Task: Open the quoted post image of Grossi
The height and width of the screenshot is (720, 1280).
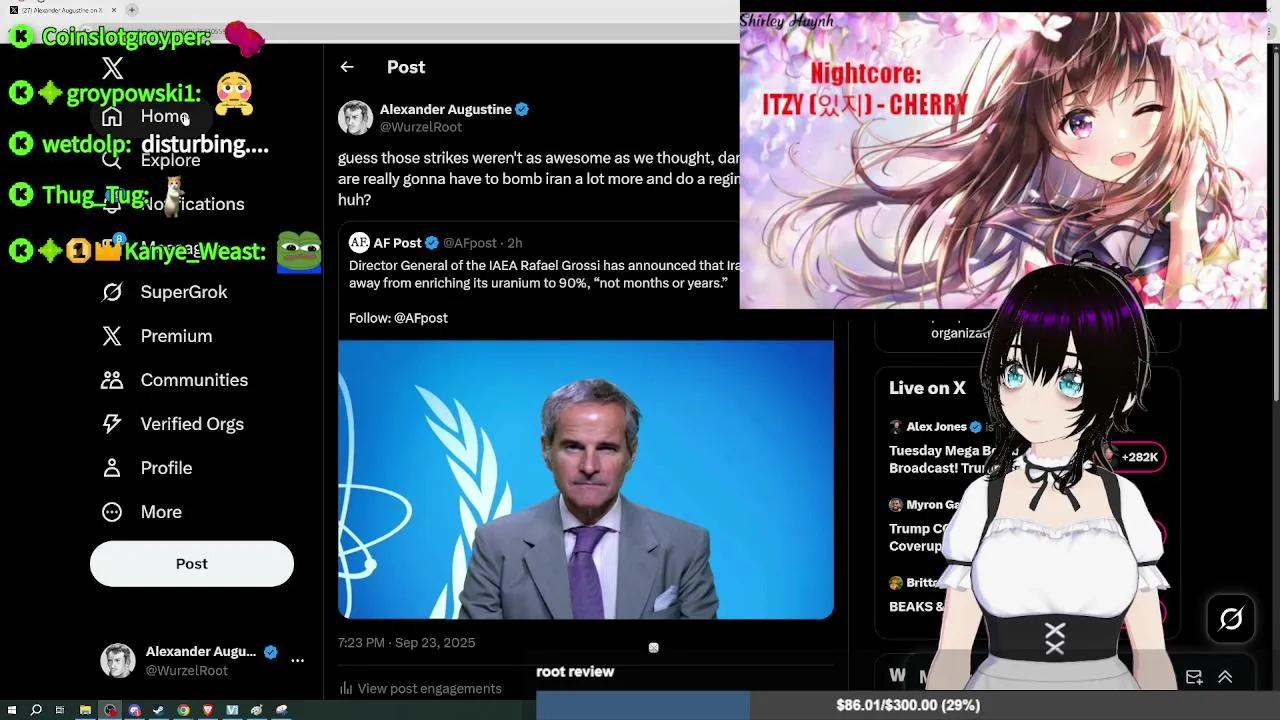Action: pos(586,480)
